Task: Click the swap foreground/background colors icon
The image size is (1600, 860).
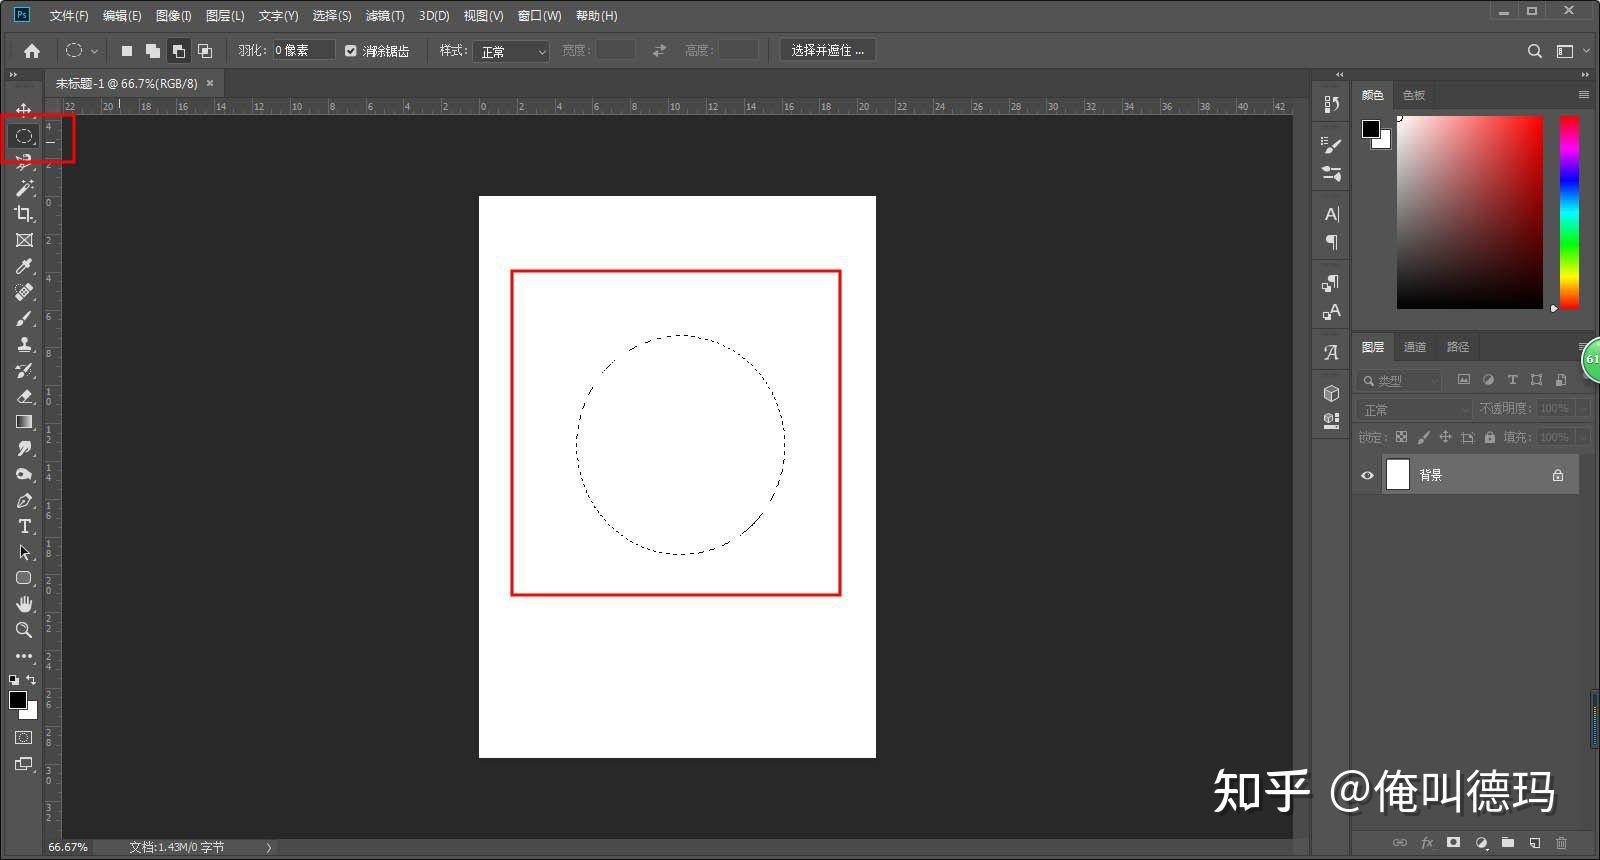Action: click(31, 680)
